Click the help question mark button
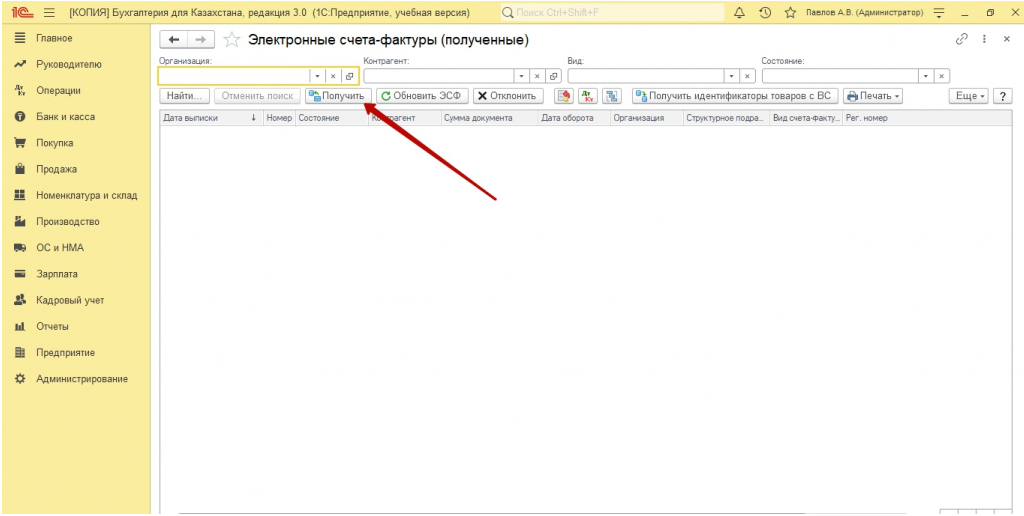The width and height of the screenshot is (1024, 516). 1000,96
